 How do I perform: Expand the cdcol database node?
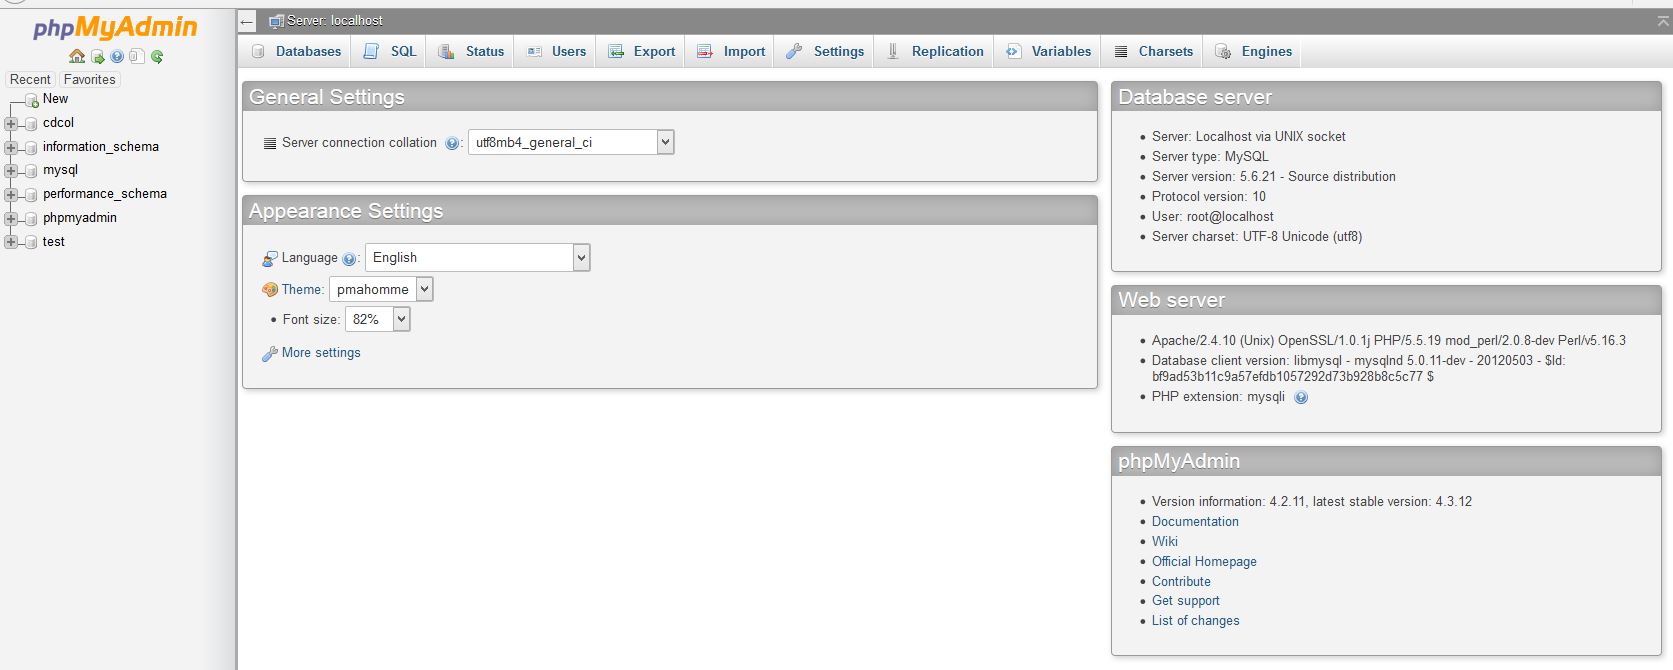pos(12,123)
